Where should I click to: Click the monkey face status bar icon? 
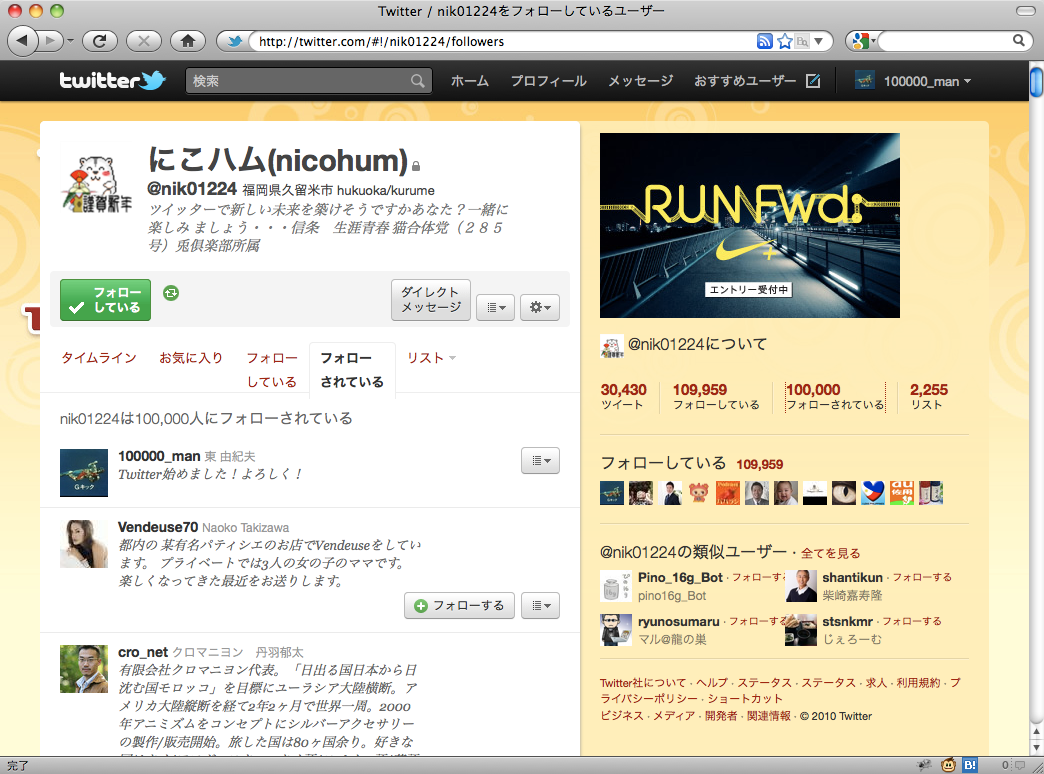pos(948,765)
